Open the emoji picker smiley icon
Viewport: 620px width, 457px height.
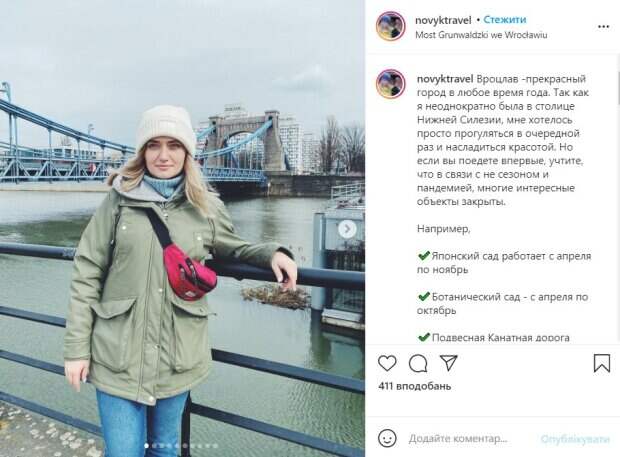pyautogui.click(x=387, y=438)
